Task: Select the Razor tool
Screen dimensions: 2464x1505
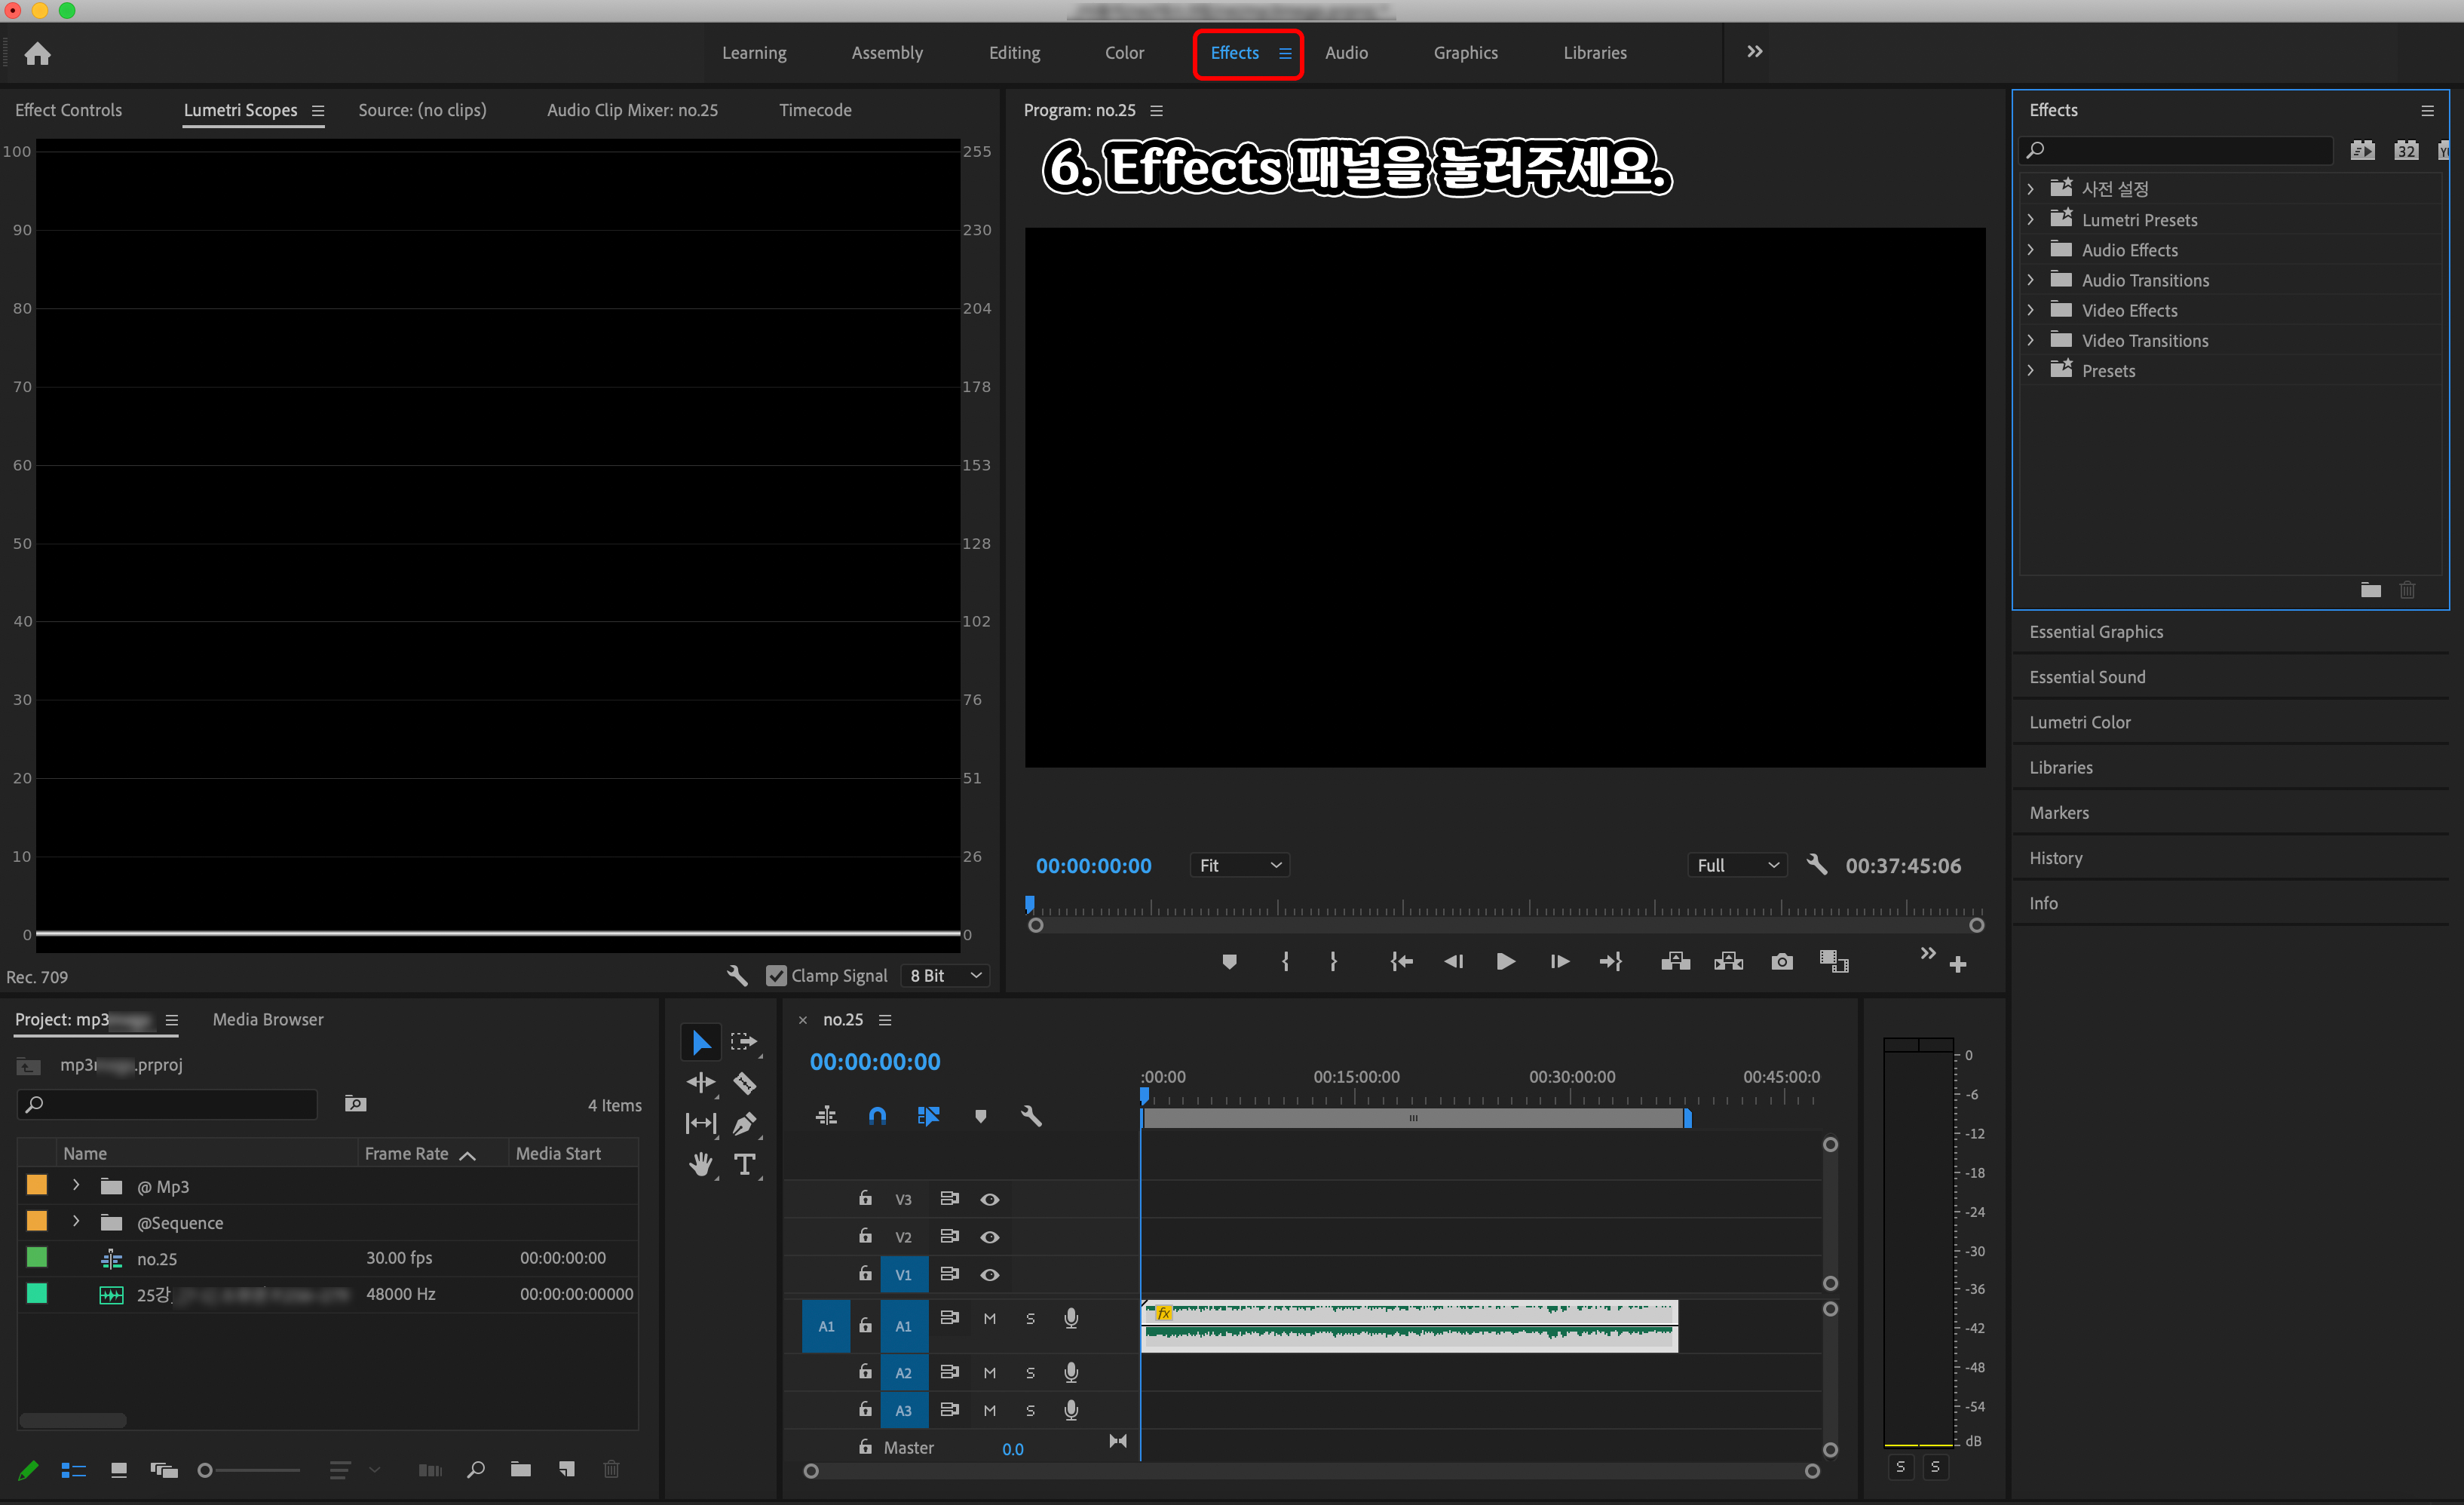Action: pos(745,1083)
